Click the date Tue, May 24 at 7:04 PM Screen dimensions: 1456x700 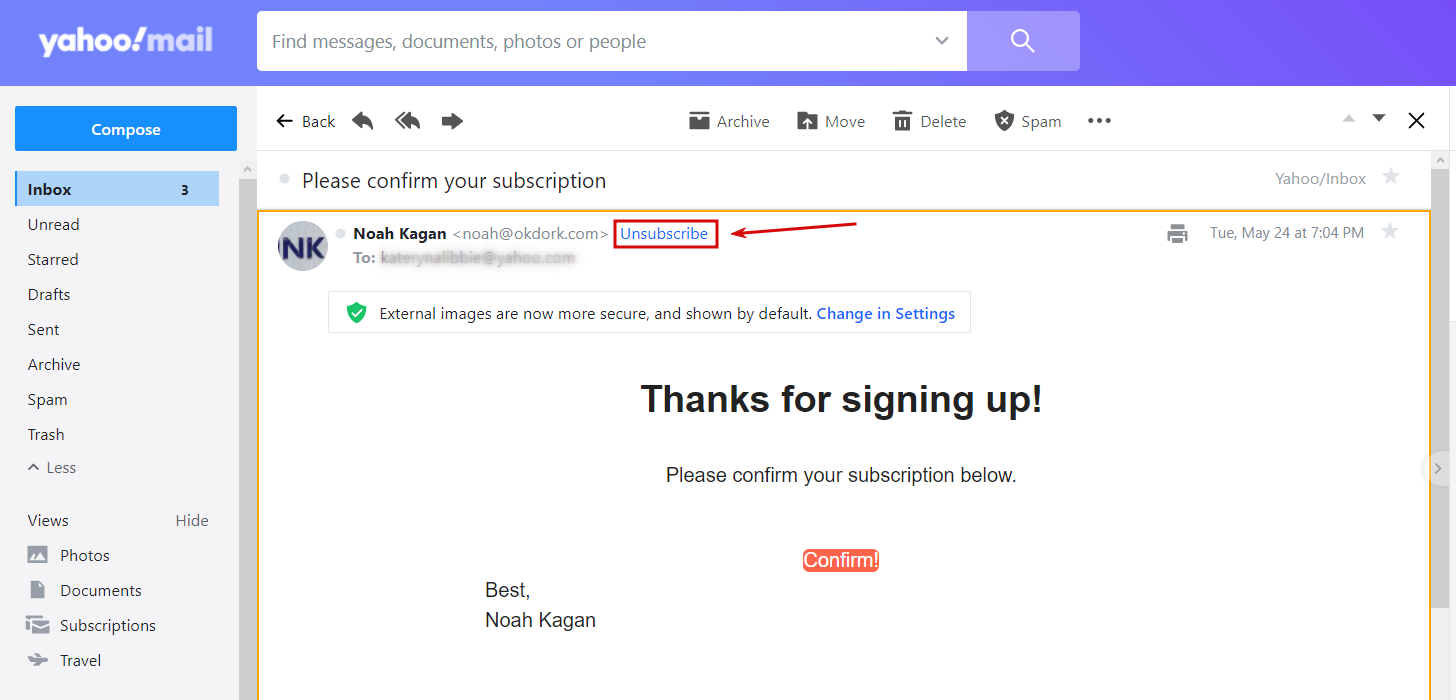point(1287,232)
